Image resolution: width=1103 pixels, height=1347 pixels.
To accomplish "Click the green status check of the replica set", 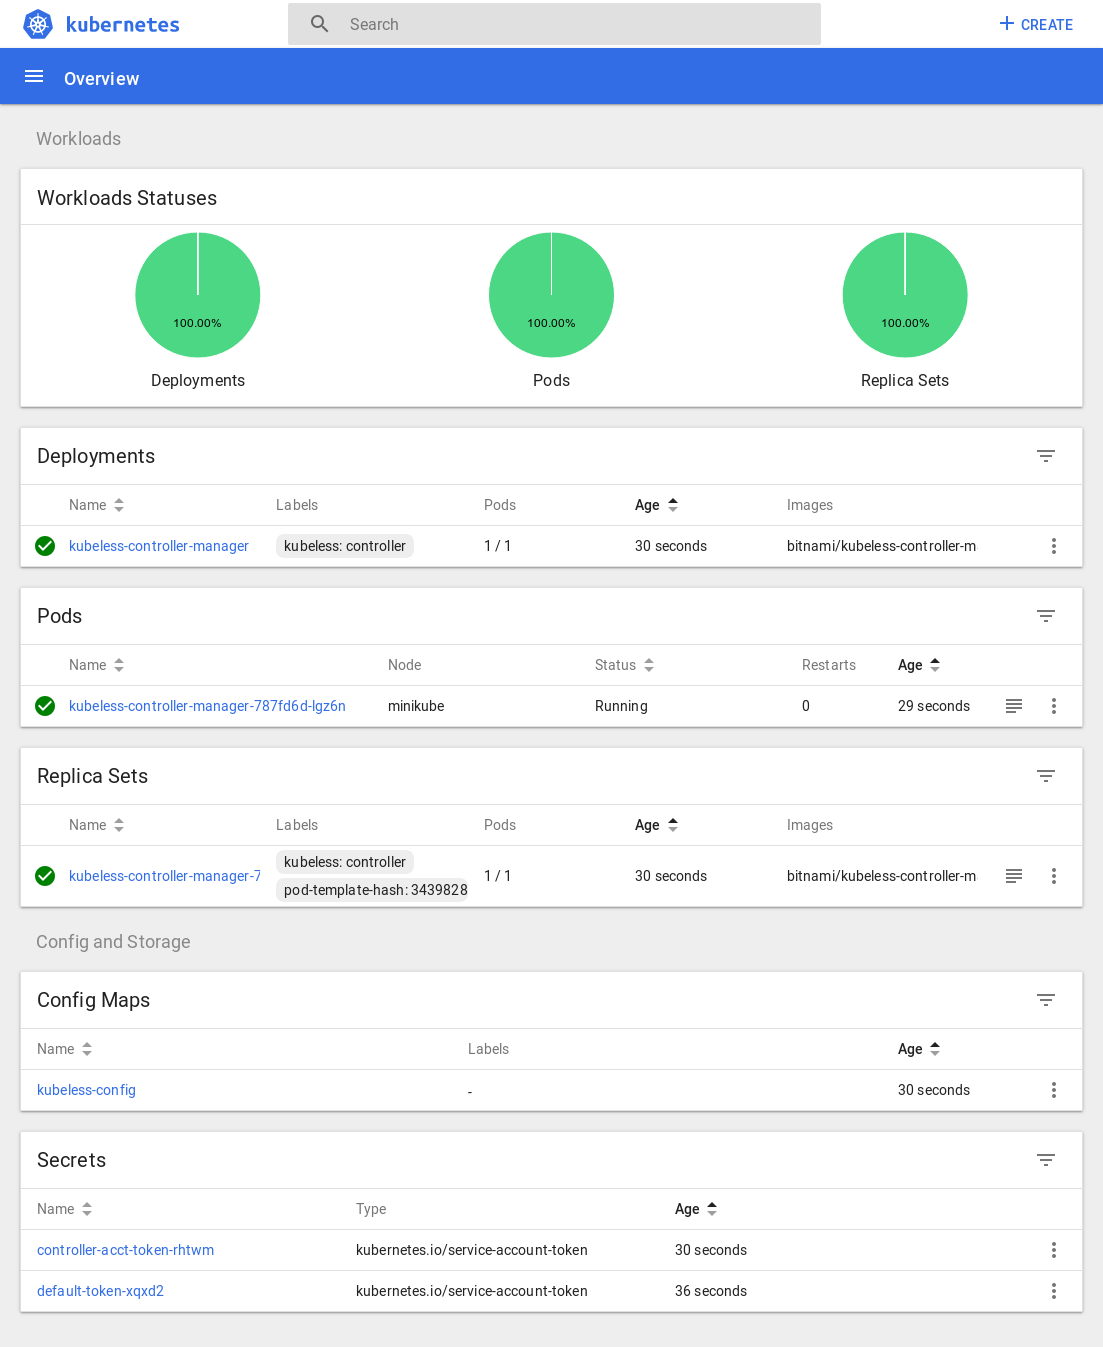I will [x=45, y=876].
